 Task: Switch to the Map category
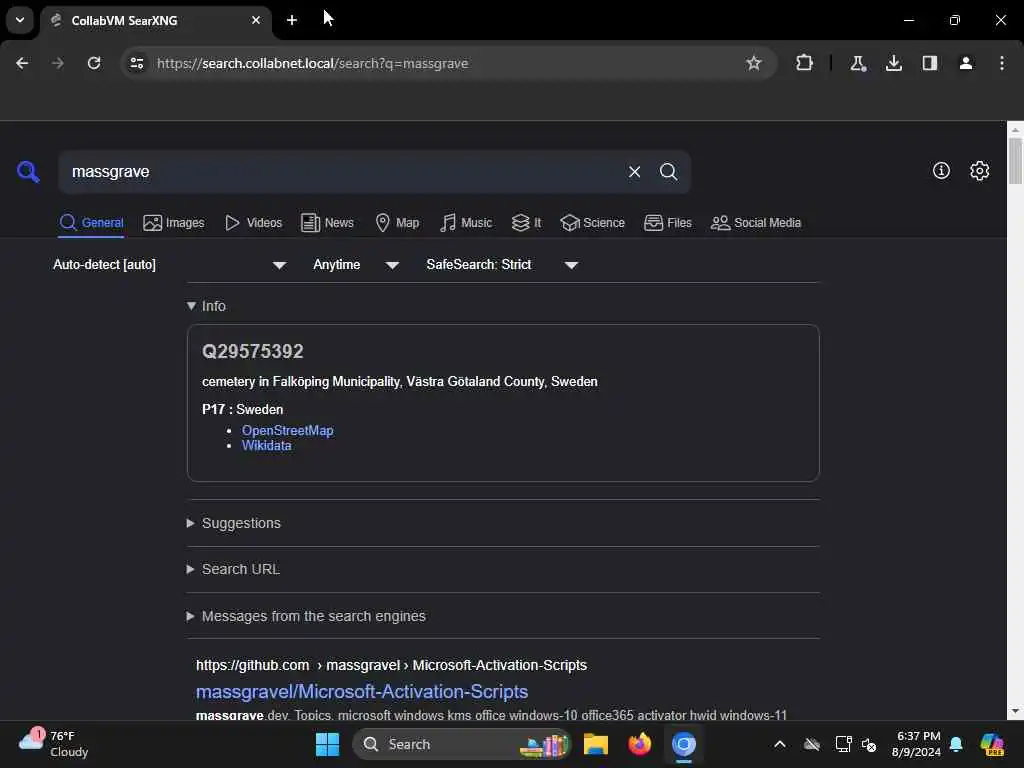[x=397, y=223]
